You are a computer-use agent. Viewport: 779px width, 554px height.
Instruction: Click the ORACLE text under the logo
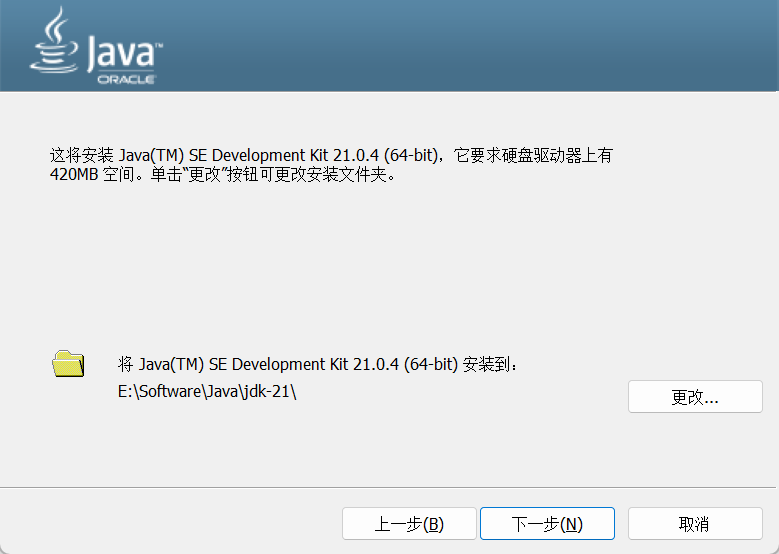coord(125,79)
